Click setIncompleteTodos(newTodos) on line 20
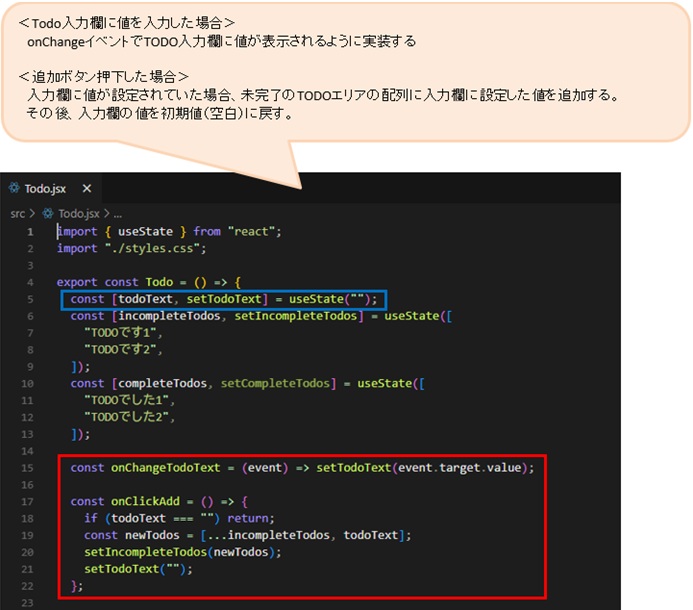Screen dimensions: 693x610 [179, 553]
